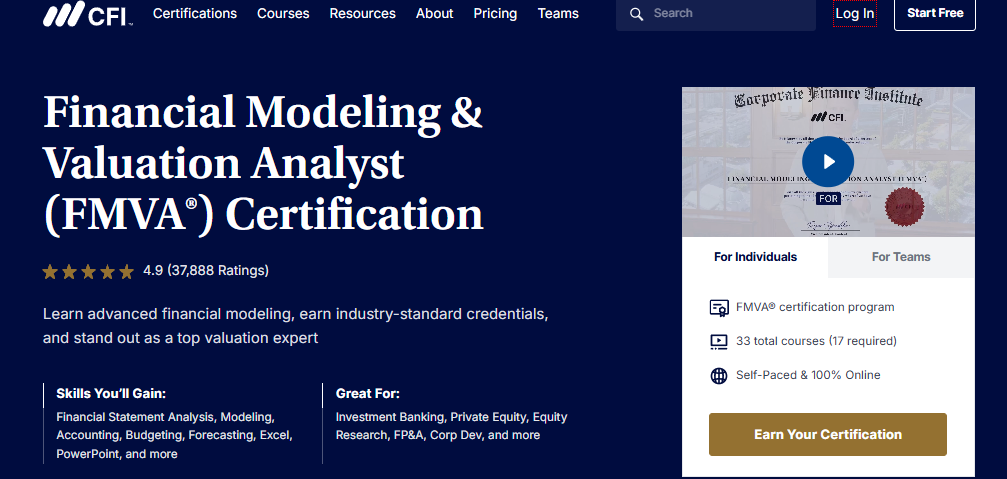Click the 37,888 Ratings text
The height and width of the screenshot is (479, 1007).
(x=218, y=271)
